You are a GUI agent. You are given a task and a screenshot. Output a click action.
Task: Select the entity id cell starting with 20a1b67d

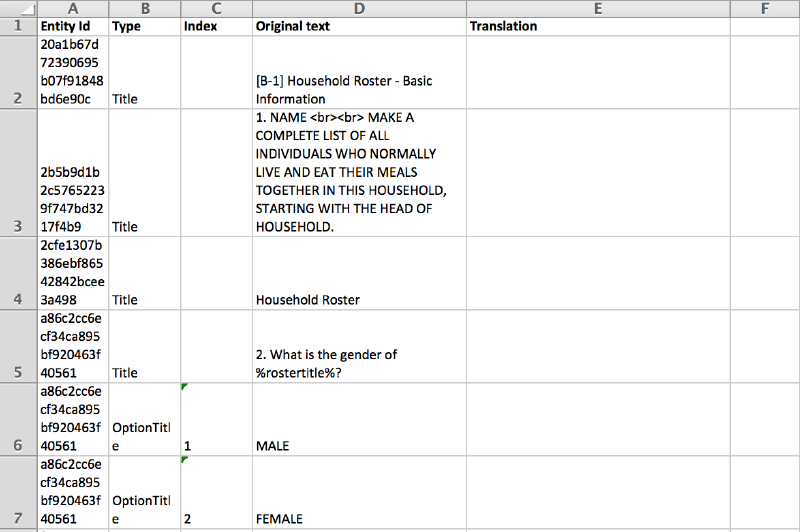72,72
